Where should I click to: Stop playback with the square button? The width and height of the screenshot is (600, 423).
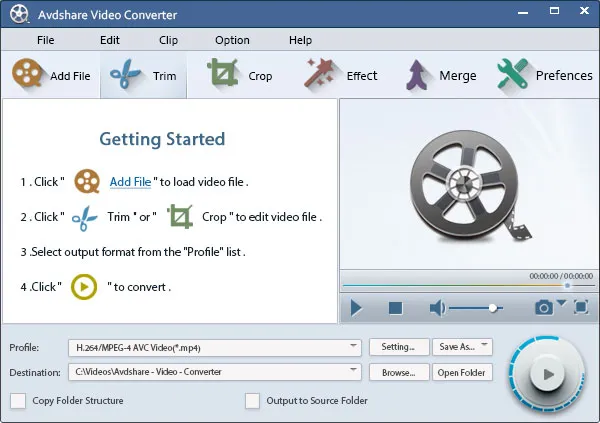[396, 308]
